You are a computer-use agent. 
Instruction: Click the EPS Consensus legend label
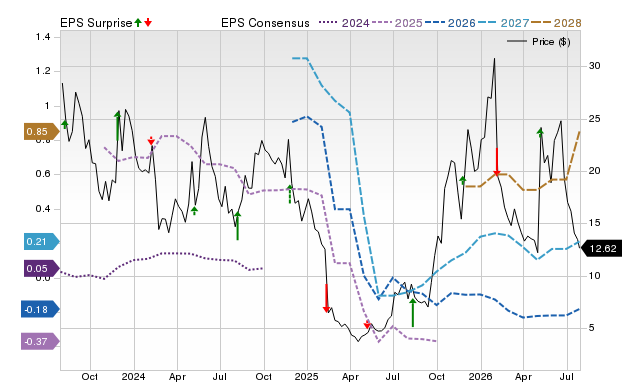tap(265, 23)
